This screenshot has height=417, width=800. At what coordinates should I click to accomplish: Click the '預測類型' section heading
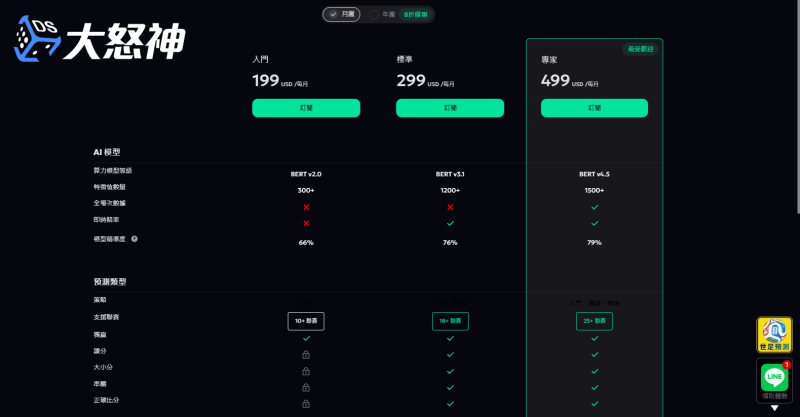click(x=110, y=282)
